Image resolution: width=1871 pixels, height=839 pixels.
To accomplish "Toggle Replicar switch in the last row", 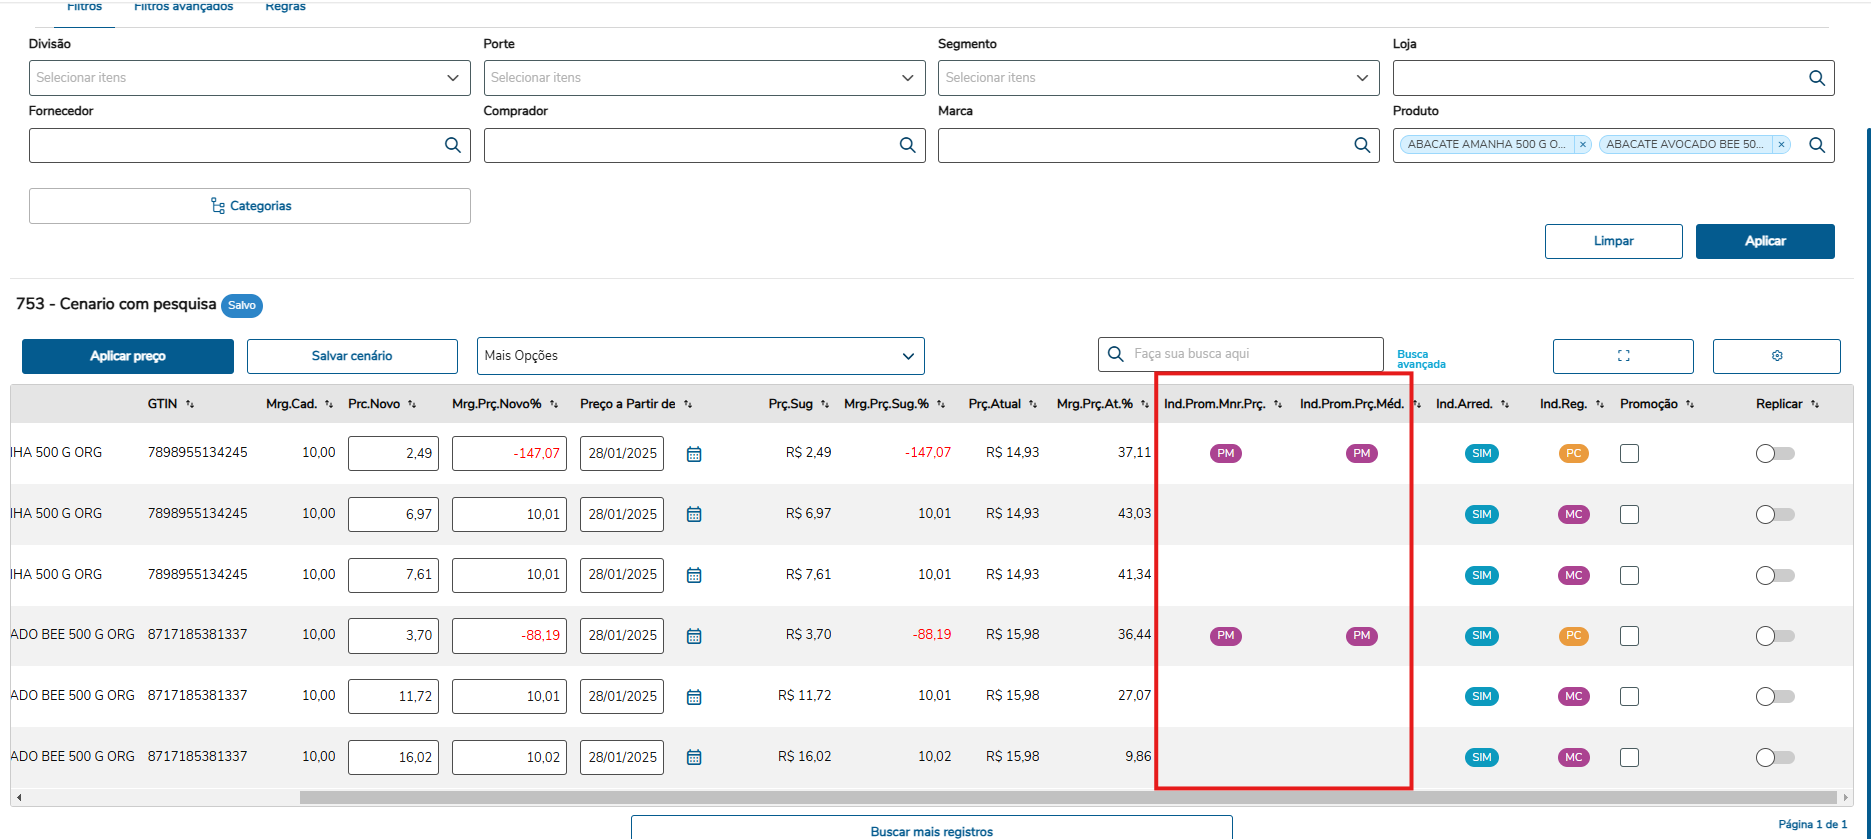I will pyautogui.click(x=1775, y=757).
